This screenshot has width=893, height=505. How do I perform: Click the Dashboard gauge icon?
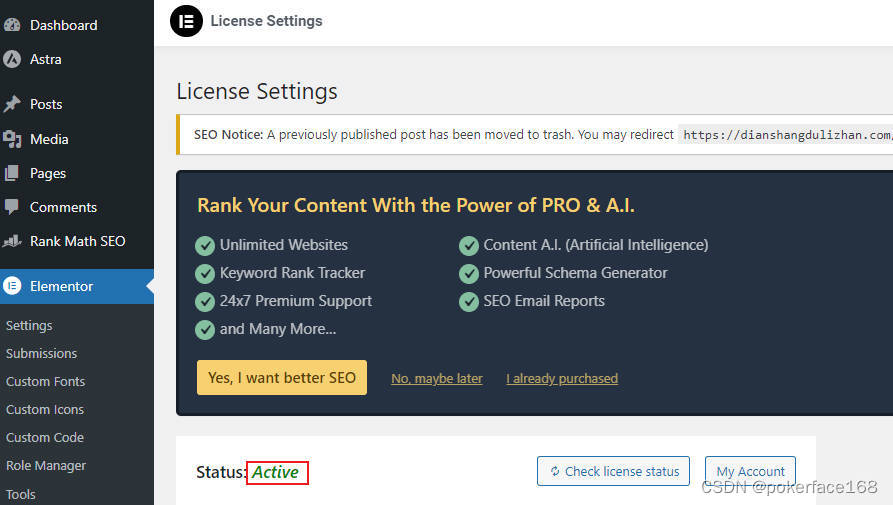[x=12, y=25]
